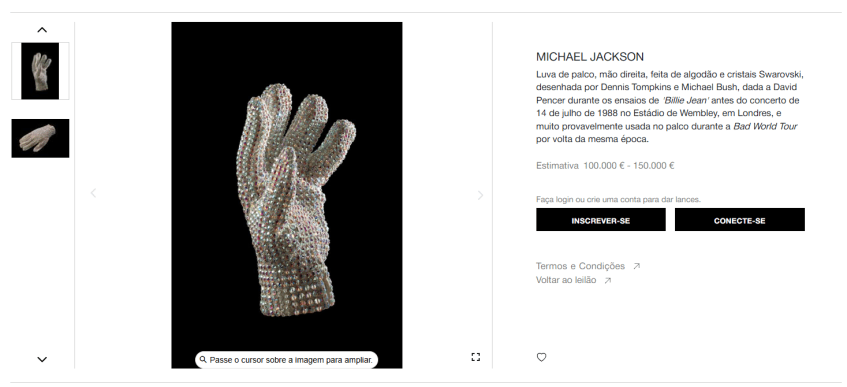847x387 pixels.
Task: Click the Estimativa price range text
Action: point(605,166)
